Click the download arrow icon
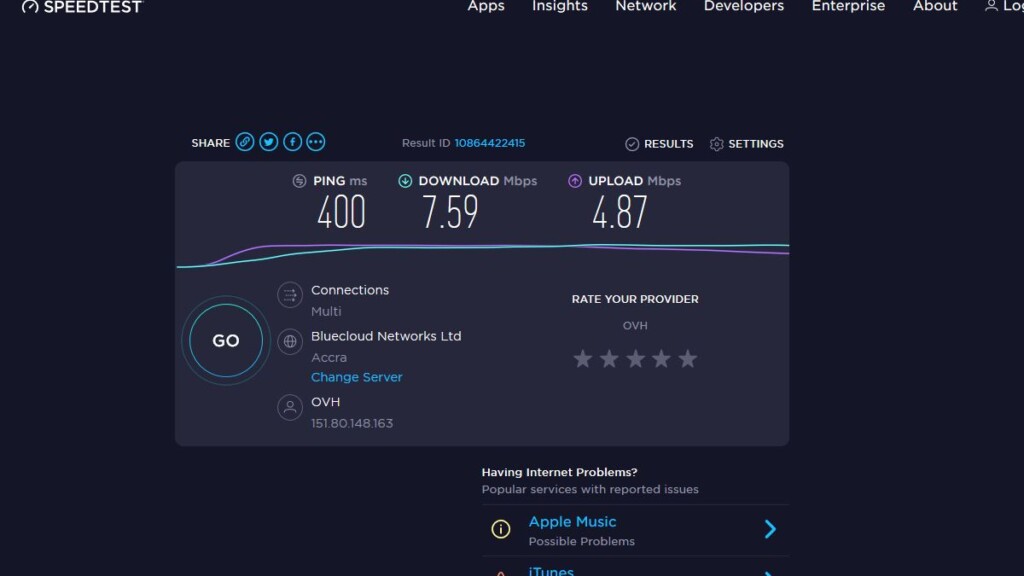Viewport: 1024px width, 576px height. [405, 181]
